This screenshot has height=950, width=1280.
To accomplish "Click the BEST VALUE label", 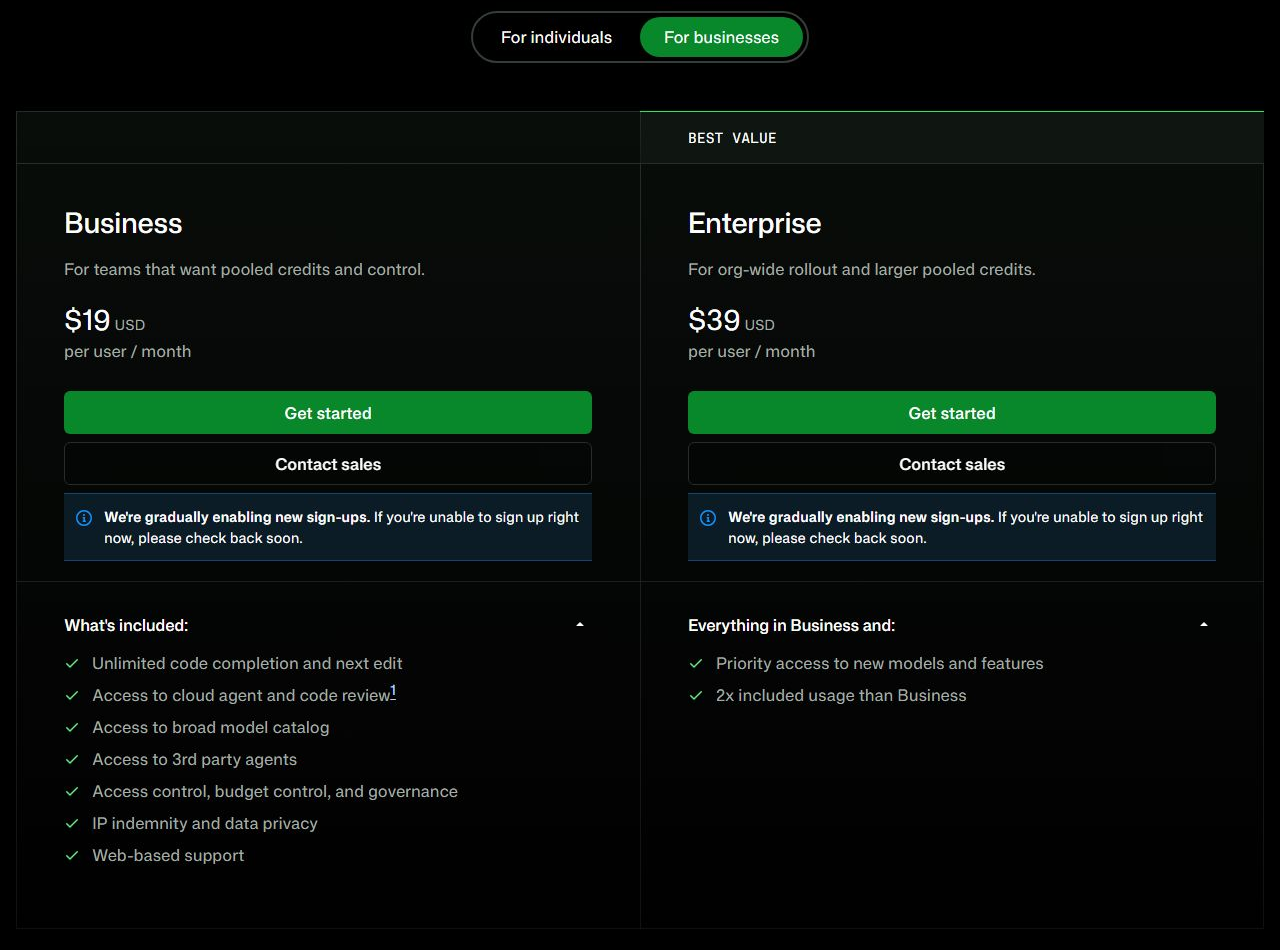I will point(732,138).
